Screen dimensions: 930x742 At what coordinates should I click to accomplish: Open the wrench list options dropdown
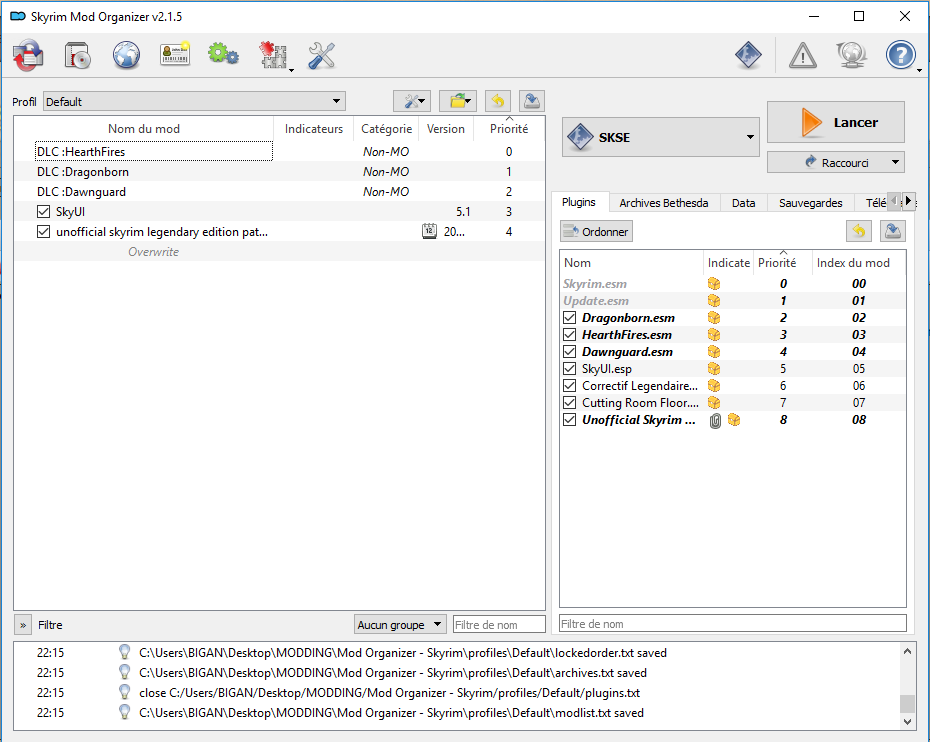[x=413, y=101]
